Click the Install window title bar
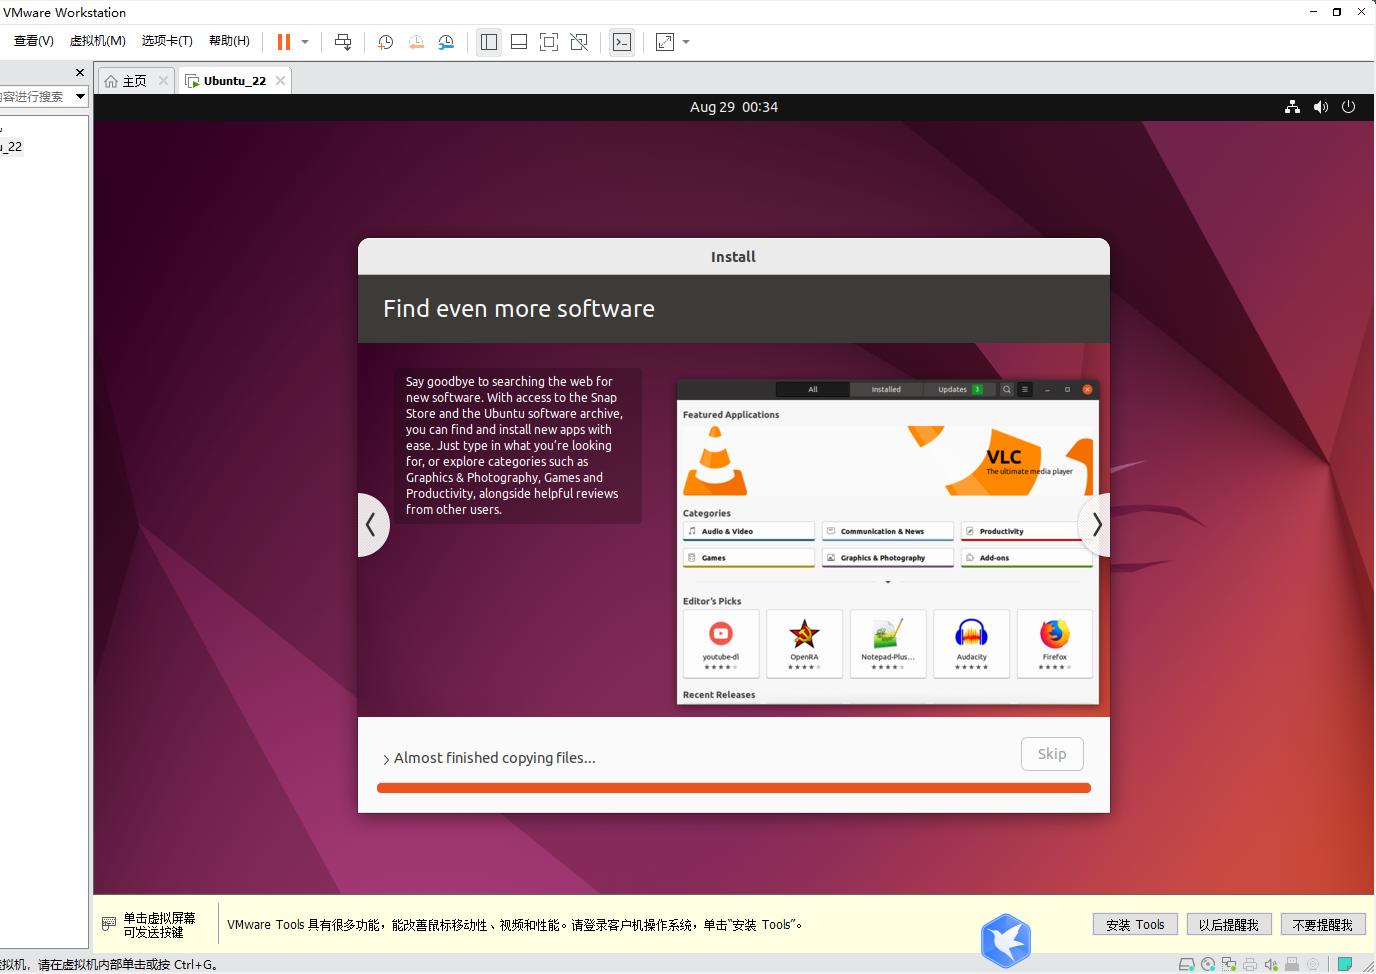Viewport: 1376px width, 974px height. pyautogui.click(x=734, y=257)
